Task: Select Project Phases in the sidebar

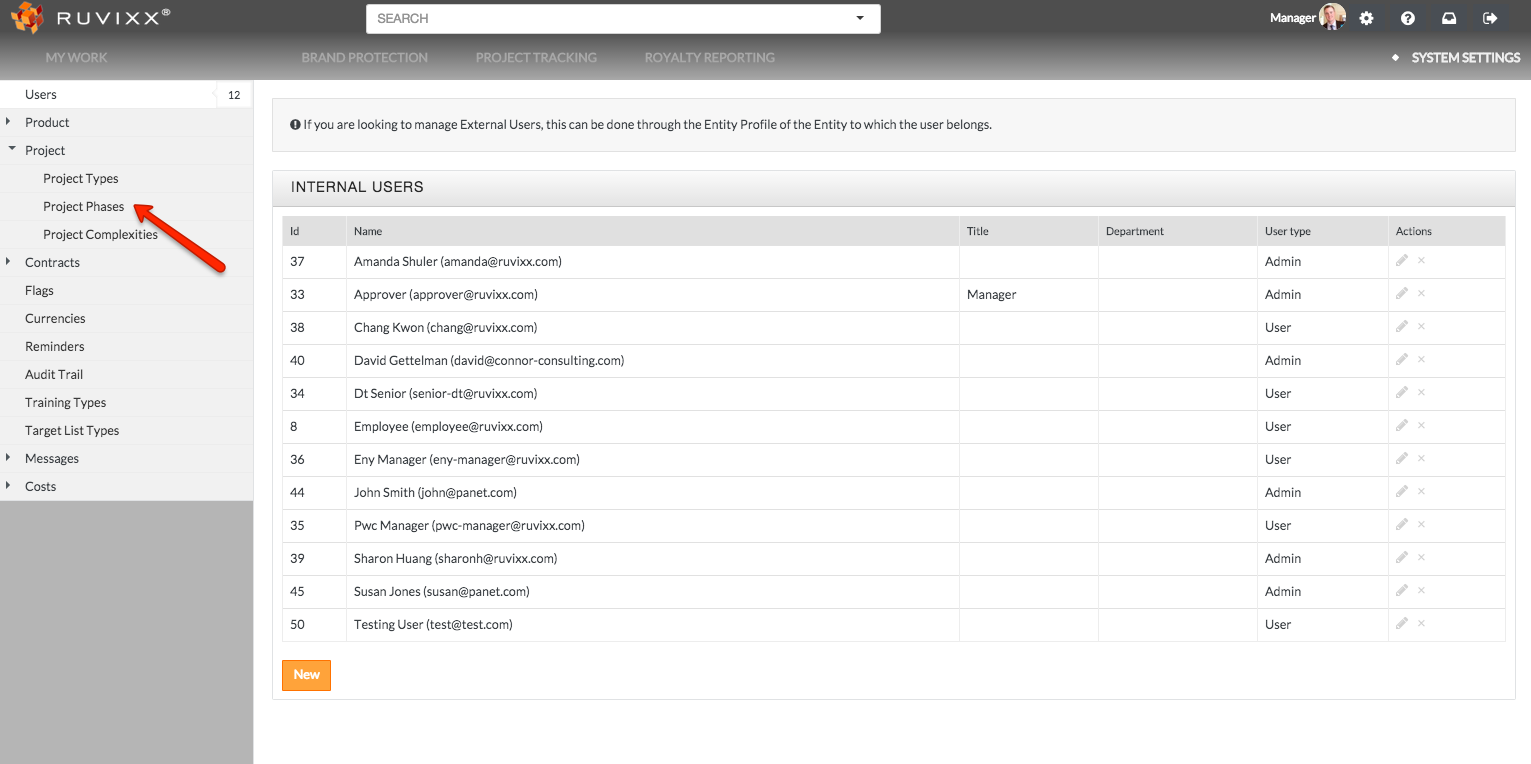Action: [x=84, y=207]
